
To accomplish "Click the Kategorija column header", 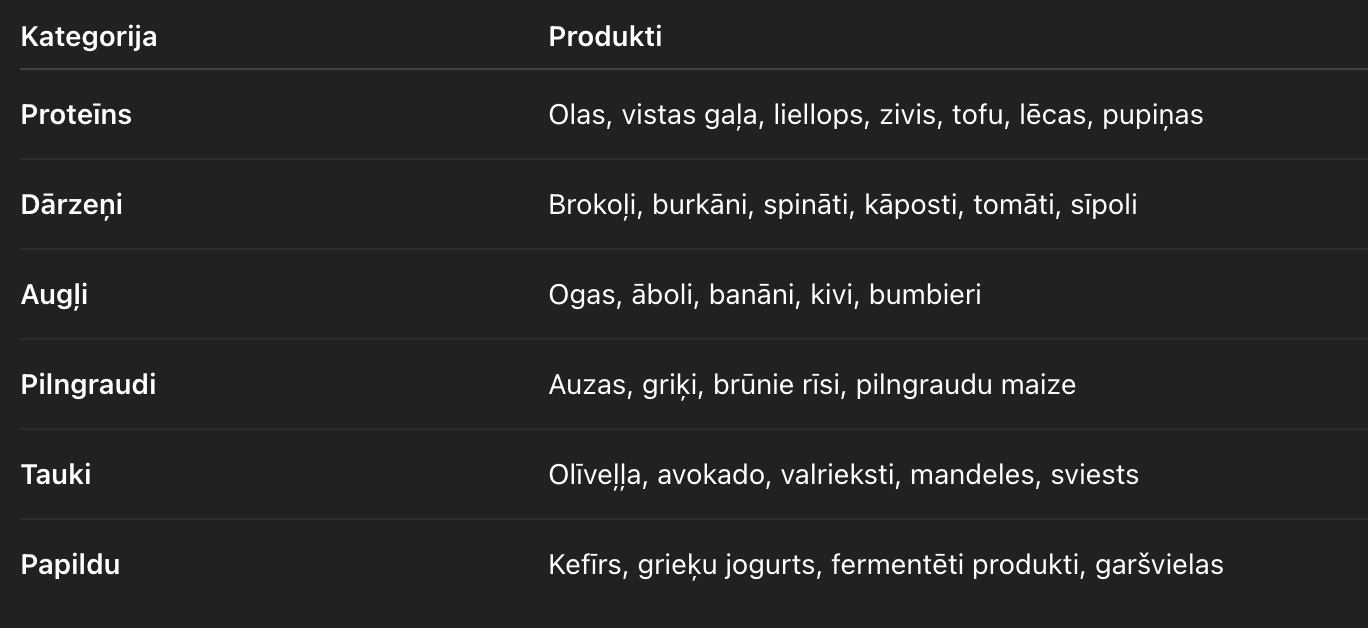I will coord(89,37).
